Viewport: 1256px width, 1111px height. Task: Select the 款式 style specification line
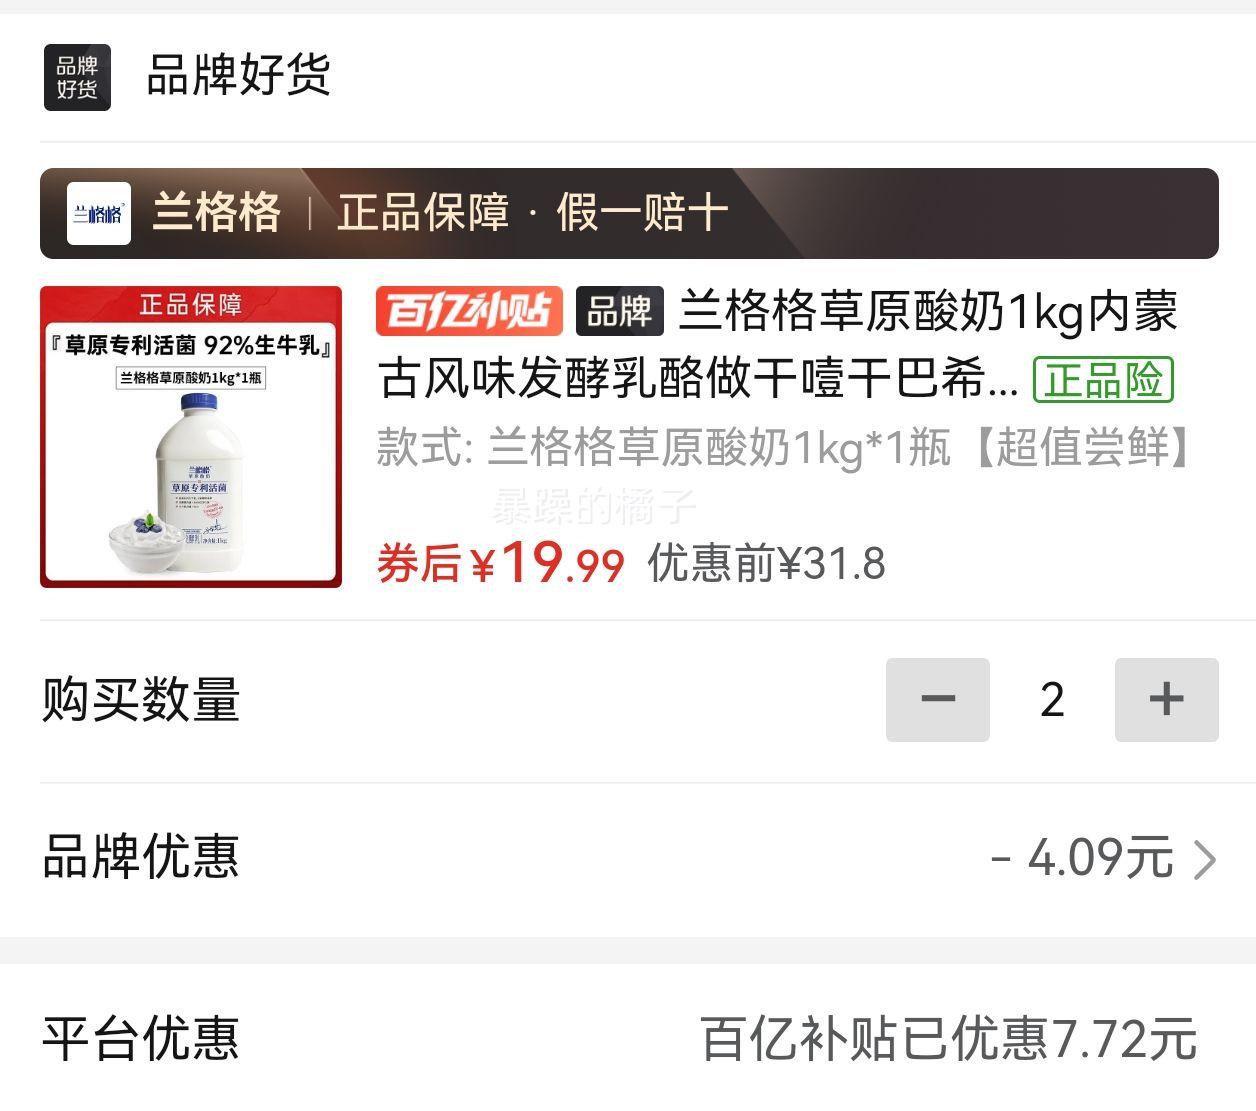point(785,447)
